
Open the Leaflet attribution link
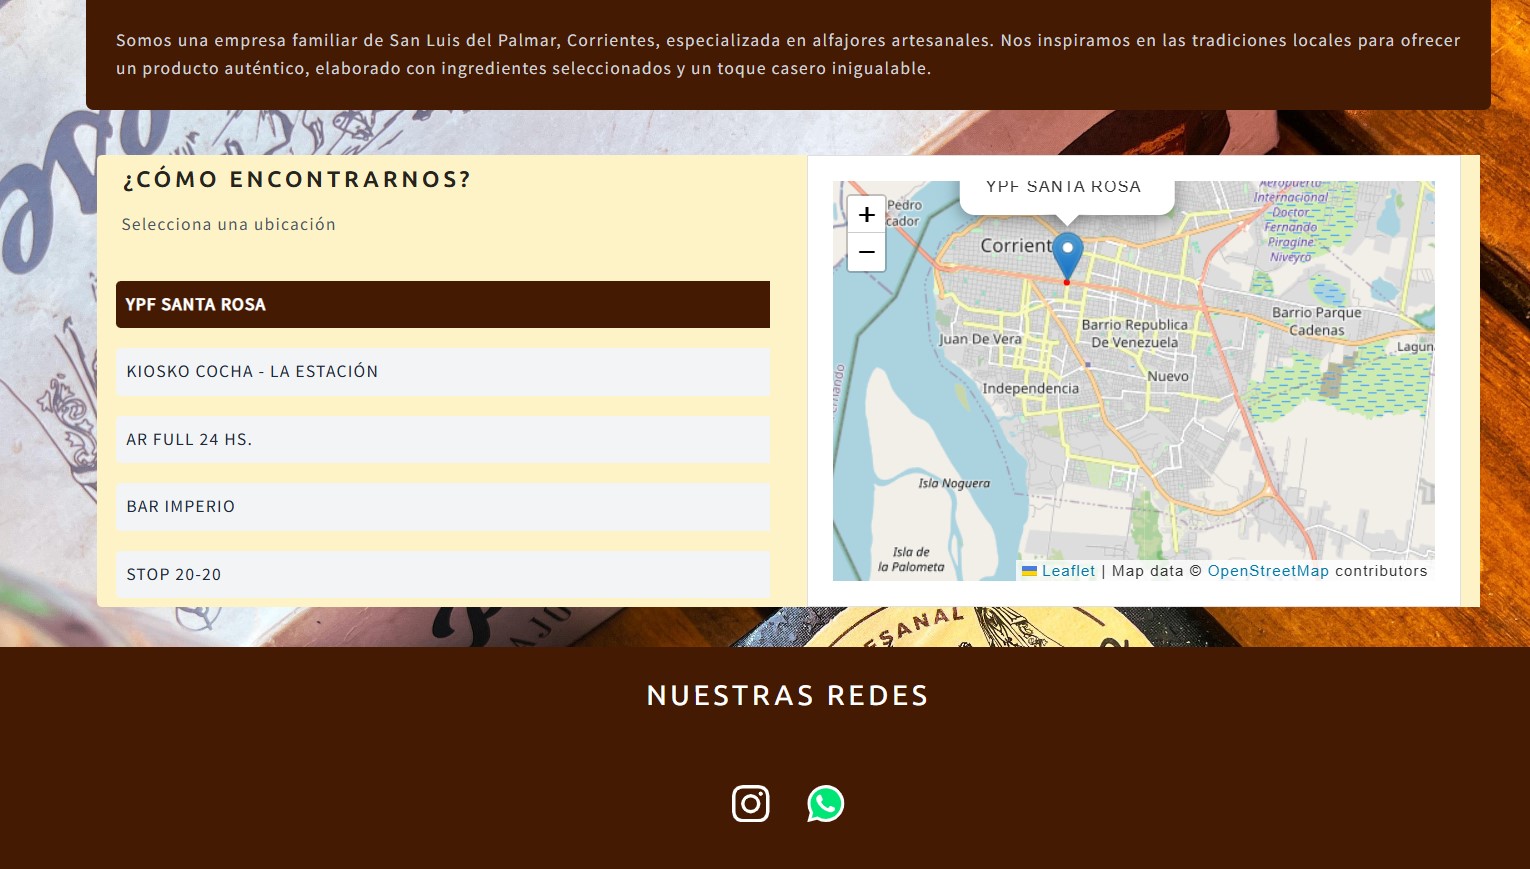[1068, 571]
